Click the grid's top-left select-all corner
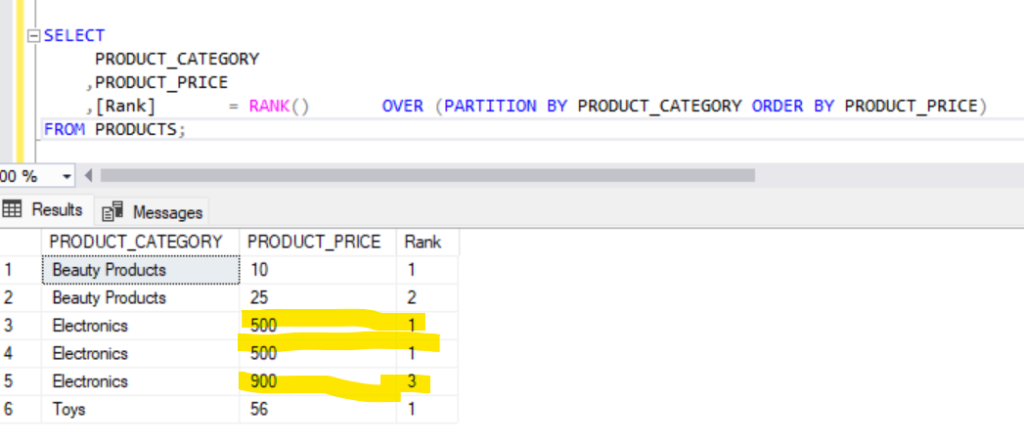Image resolution: width=1024 pixels, height=444 pixels. tap(20, 242)
